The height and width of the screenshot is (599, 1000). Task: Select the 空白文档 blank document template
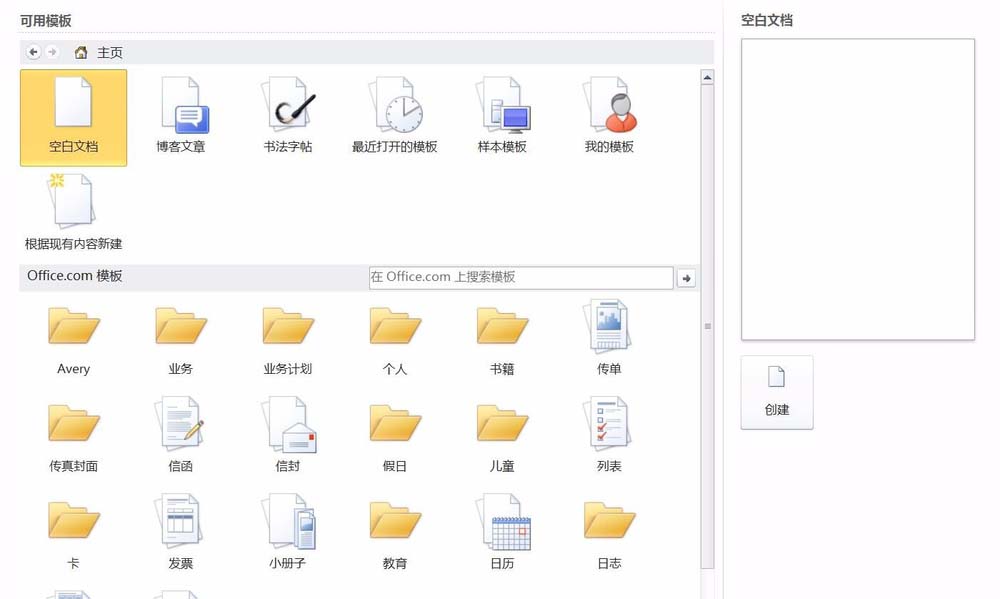pos(73,118)
